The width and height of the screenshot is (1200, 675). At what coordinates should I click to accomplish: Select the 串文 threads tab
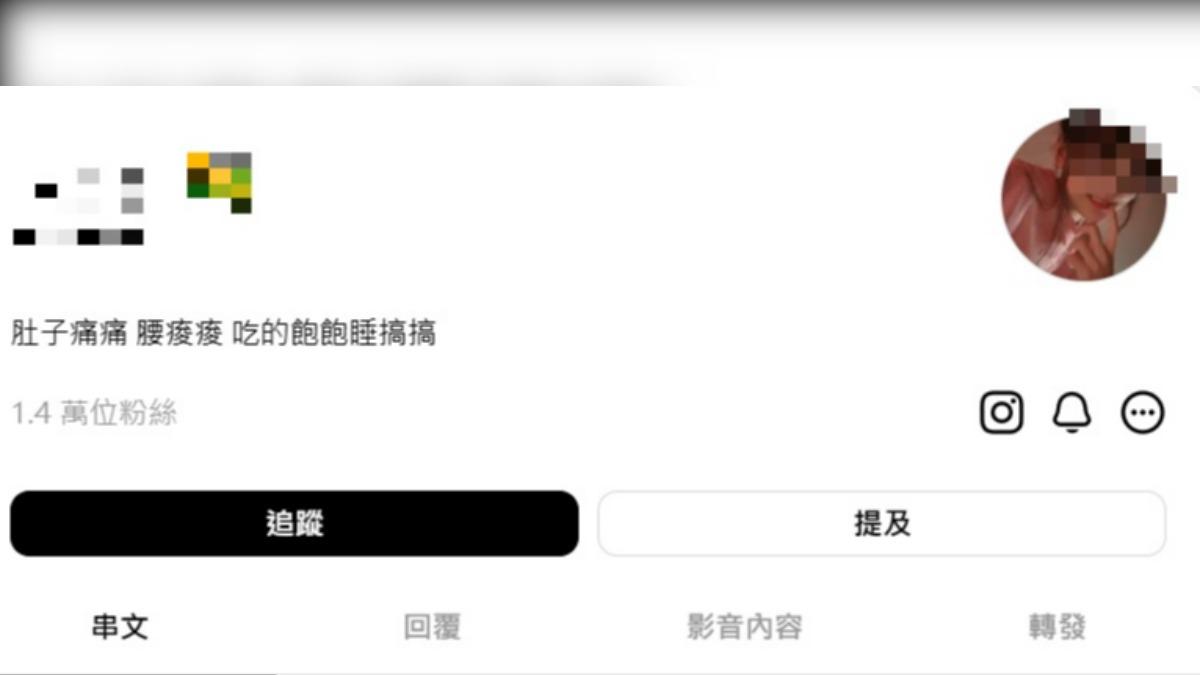(120, 628)
